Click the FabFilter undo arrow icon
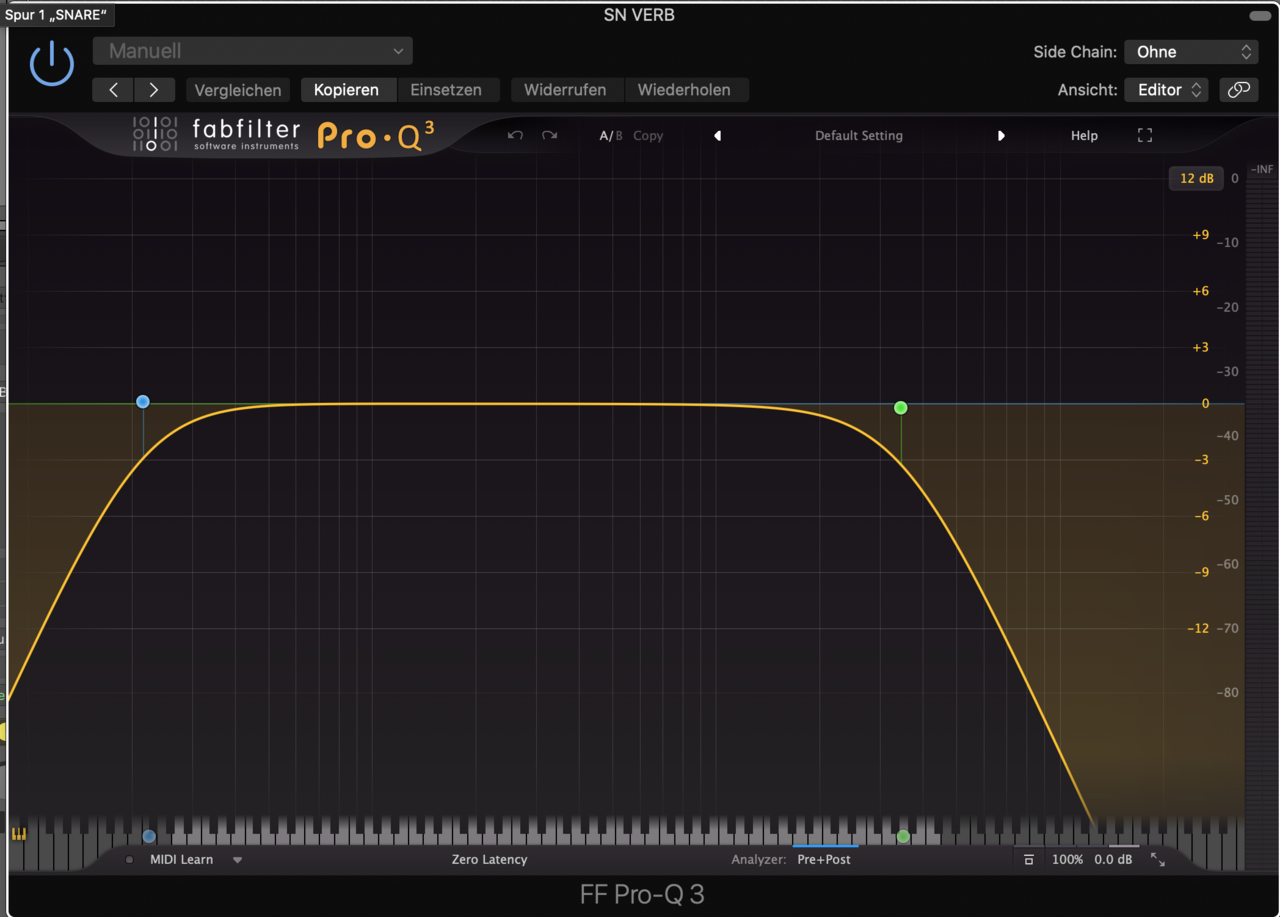 pos(515,136)
